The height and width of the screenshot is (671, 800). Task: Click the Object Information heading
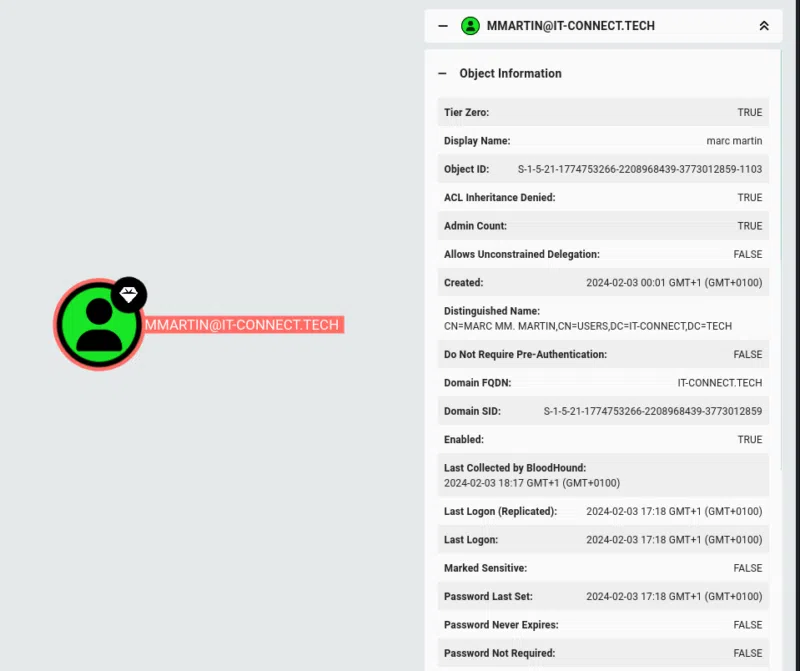tap(510, 73)
